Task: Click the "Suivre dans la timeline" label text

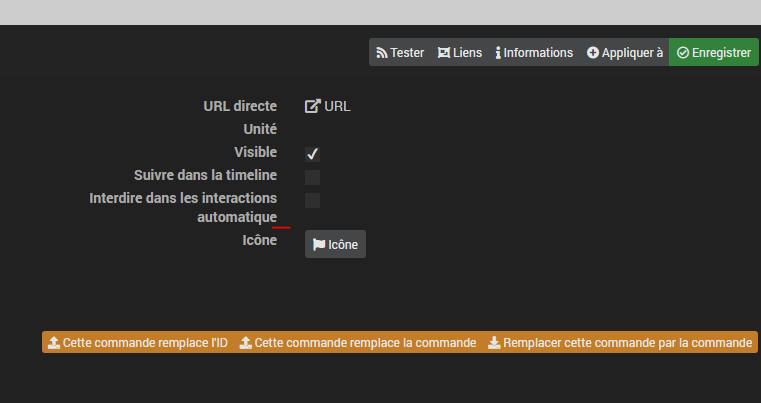Action: coord(205,175)
